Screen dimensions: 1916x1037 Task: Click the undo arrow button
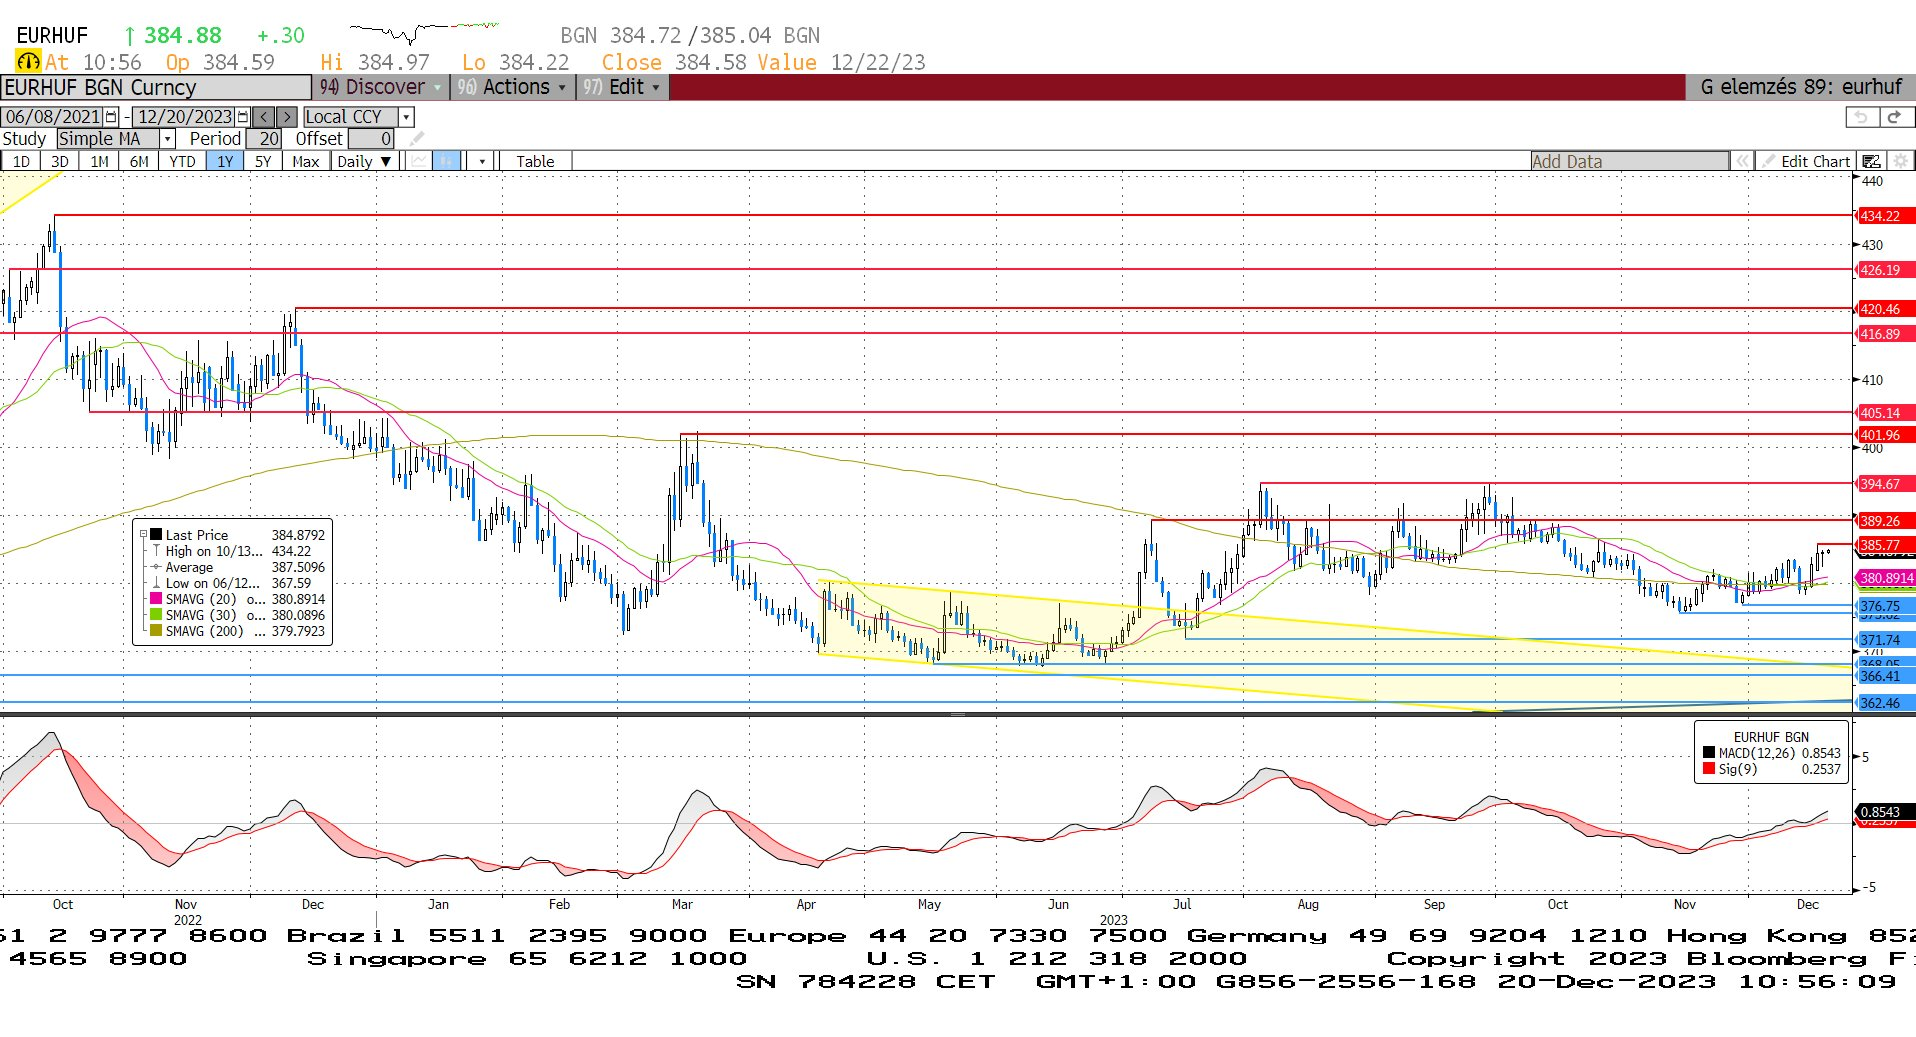1861,117
